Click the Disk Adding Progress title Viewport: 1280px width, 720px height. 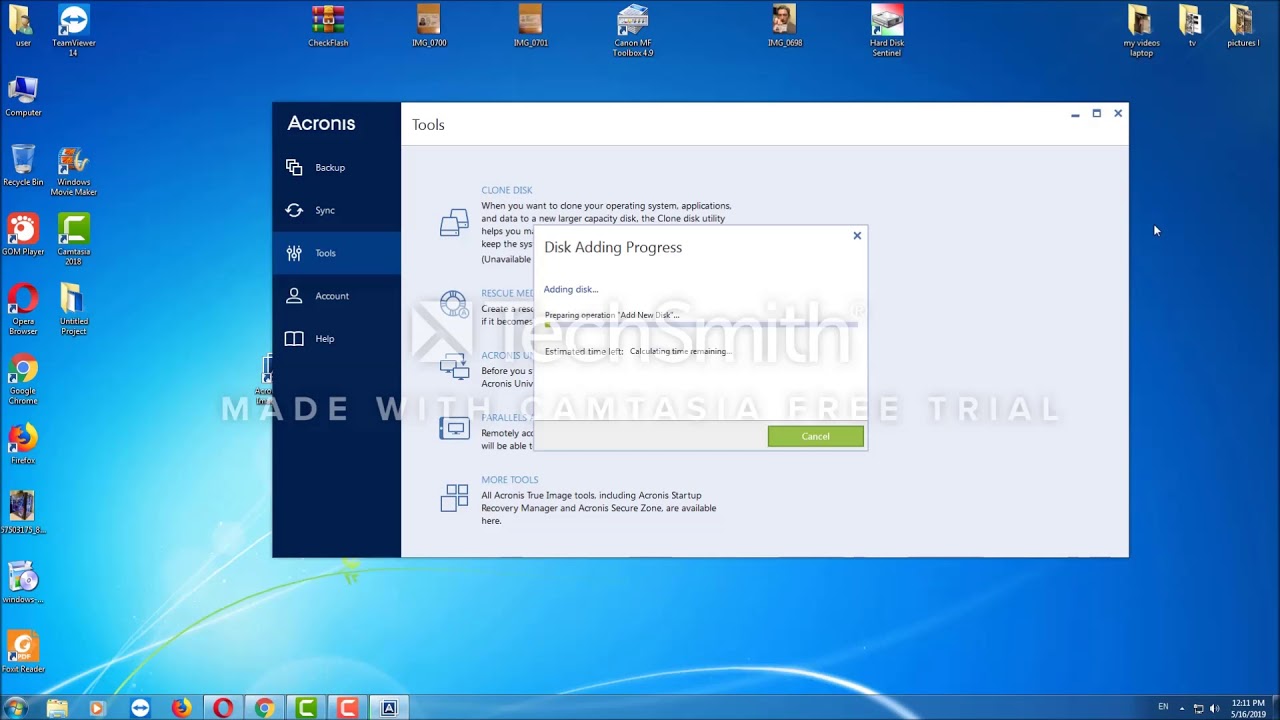613,247
